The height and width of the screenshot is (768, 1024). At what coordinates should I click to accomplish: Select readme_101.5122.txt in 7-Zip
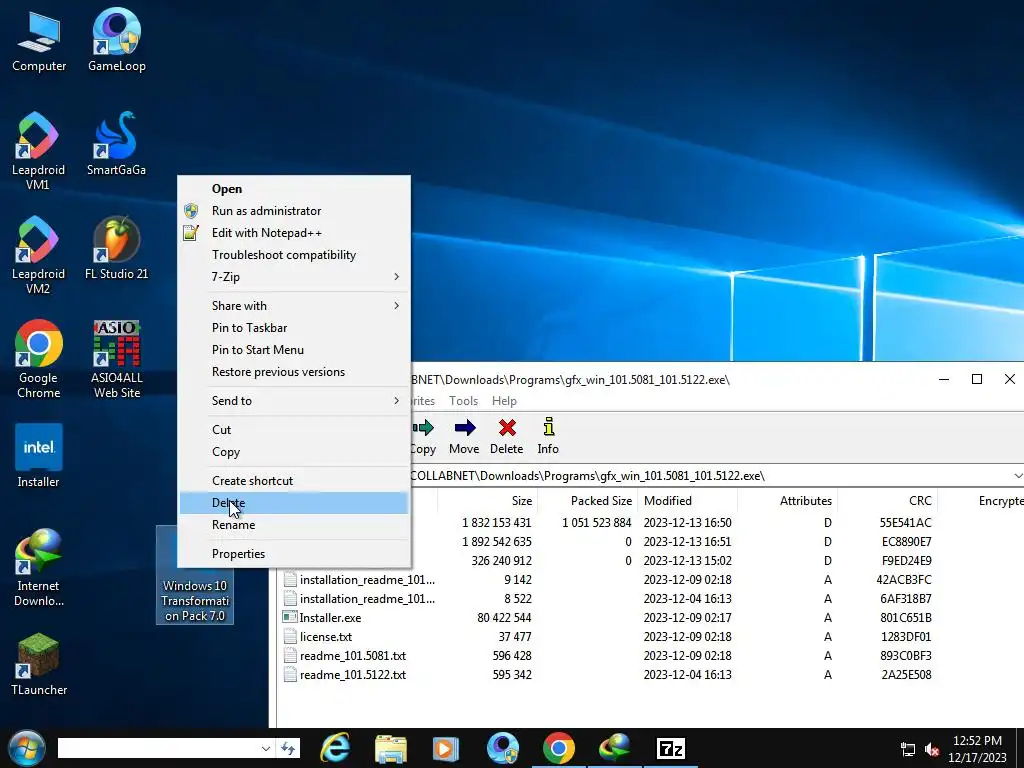tap(353, 675)
